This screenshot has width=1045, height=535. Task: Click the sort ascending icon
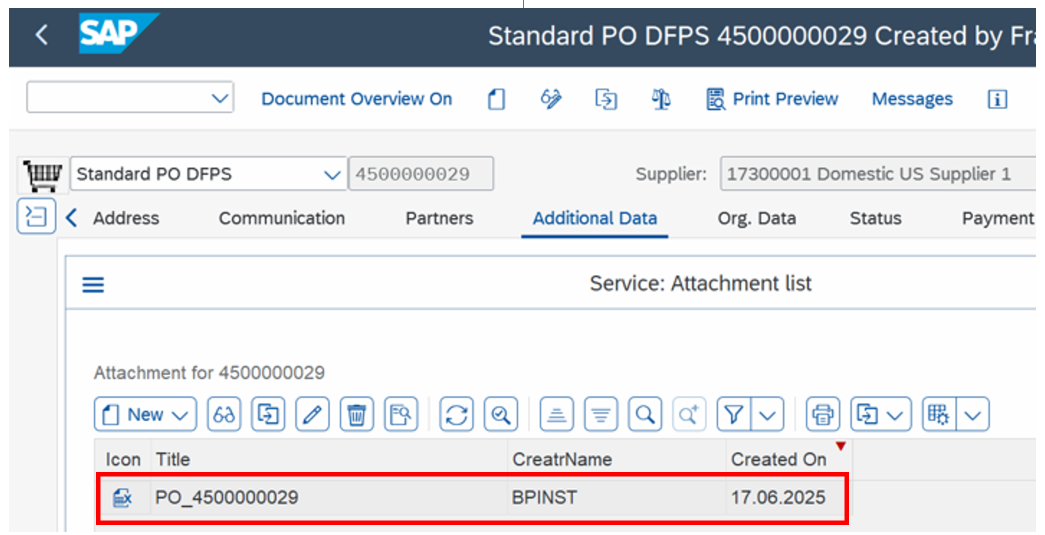coord(557,414)
